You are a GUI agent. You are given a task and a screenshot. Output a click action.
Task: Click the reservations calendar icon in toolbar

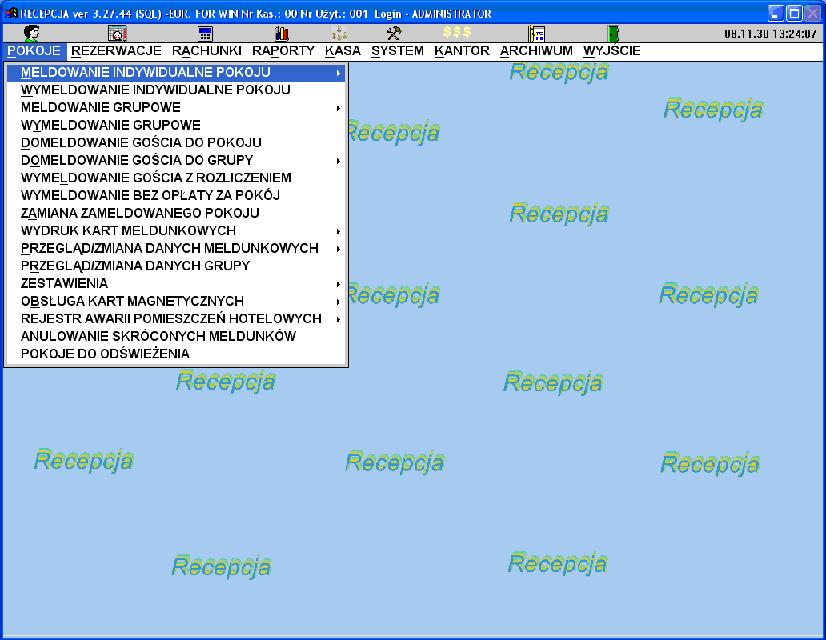click(117, 33)
